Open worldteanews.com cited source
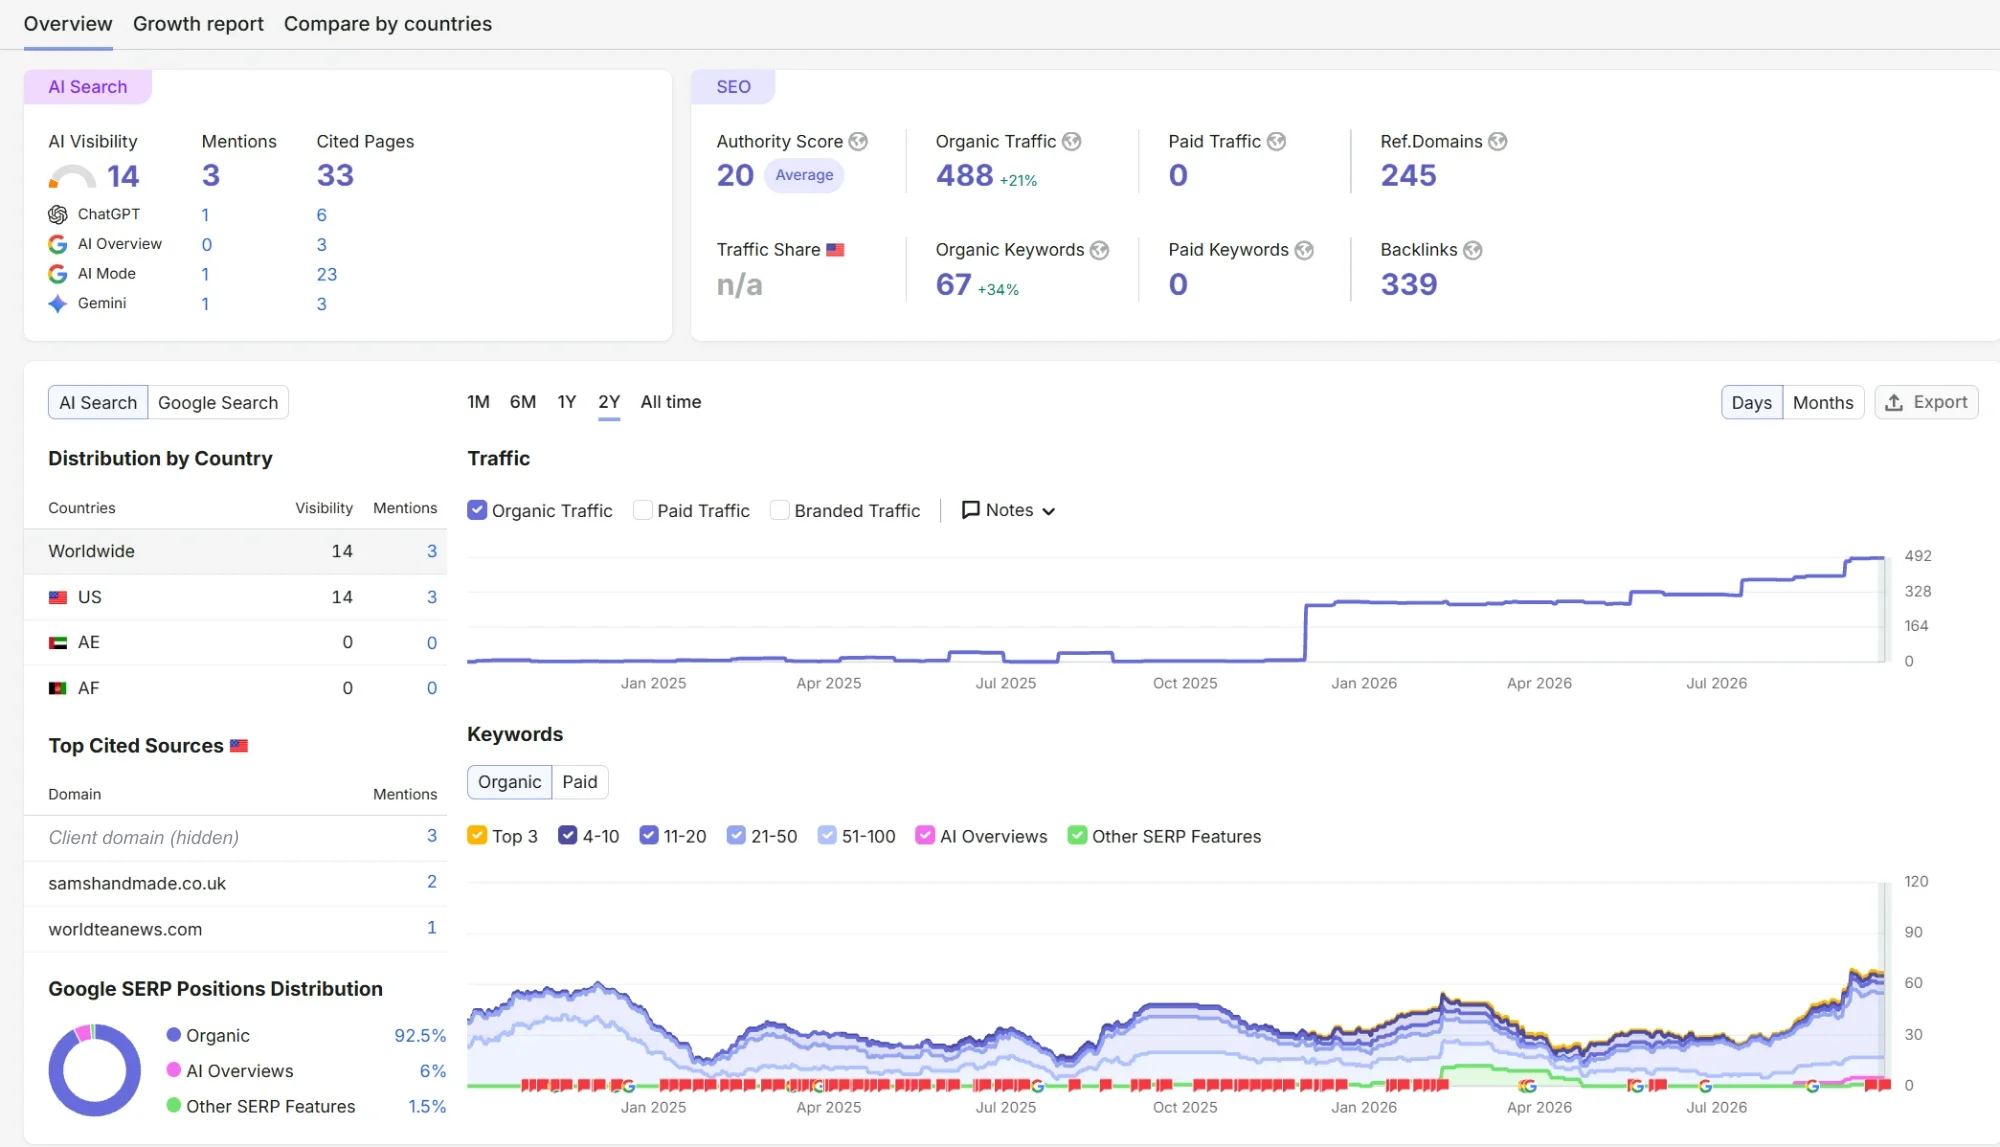Screen dimensions: 2000x1147 coord(125,930)
